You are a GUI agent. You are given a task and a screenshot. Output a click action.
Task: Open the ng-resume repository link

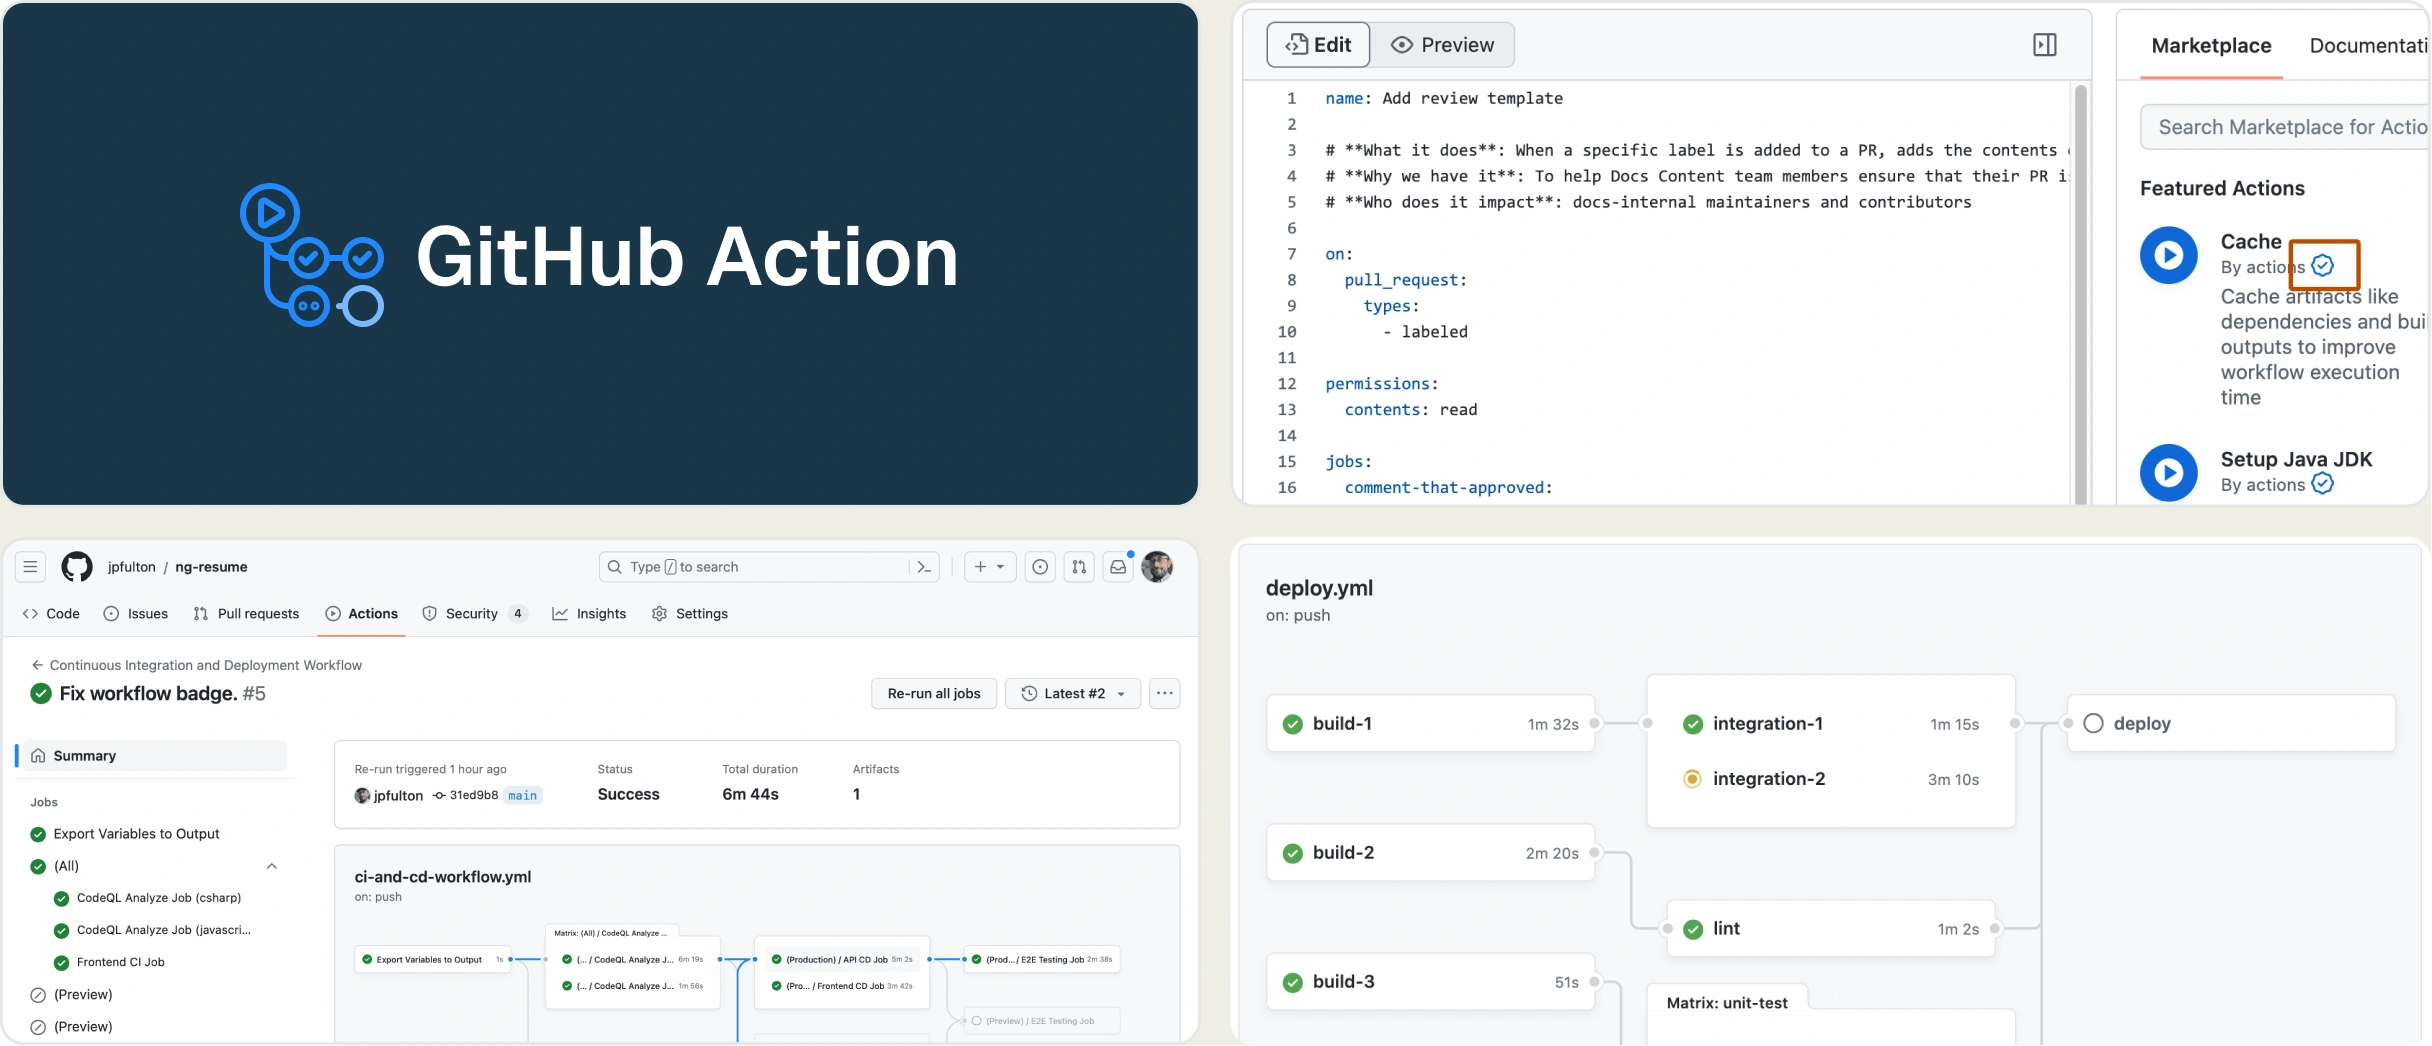(211, 567)
